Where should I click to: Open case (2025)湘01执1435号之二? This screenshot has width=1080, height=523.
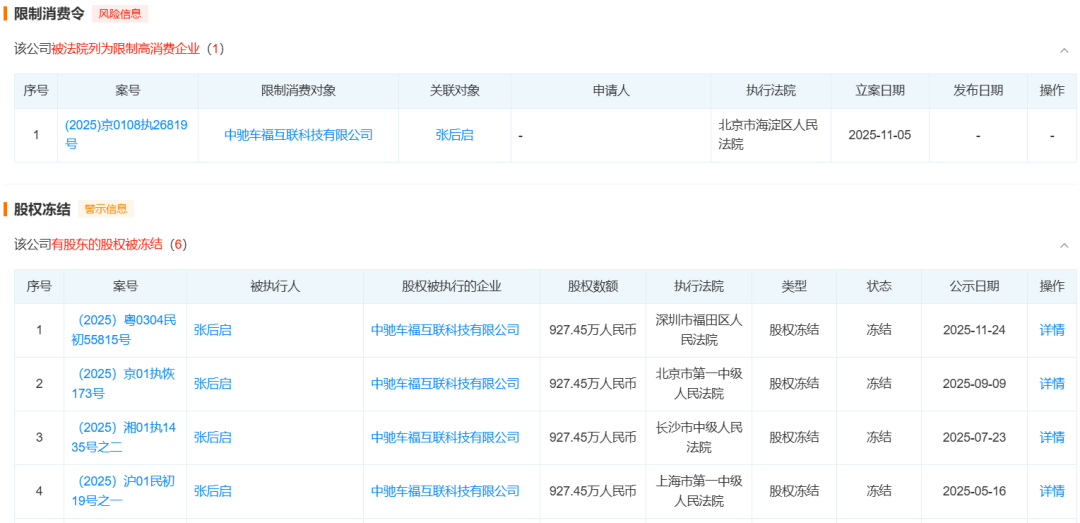point(124,438)
